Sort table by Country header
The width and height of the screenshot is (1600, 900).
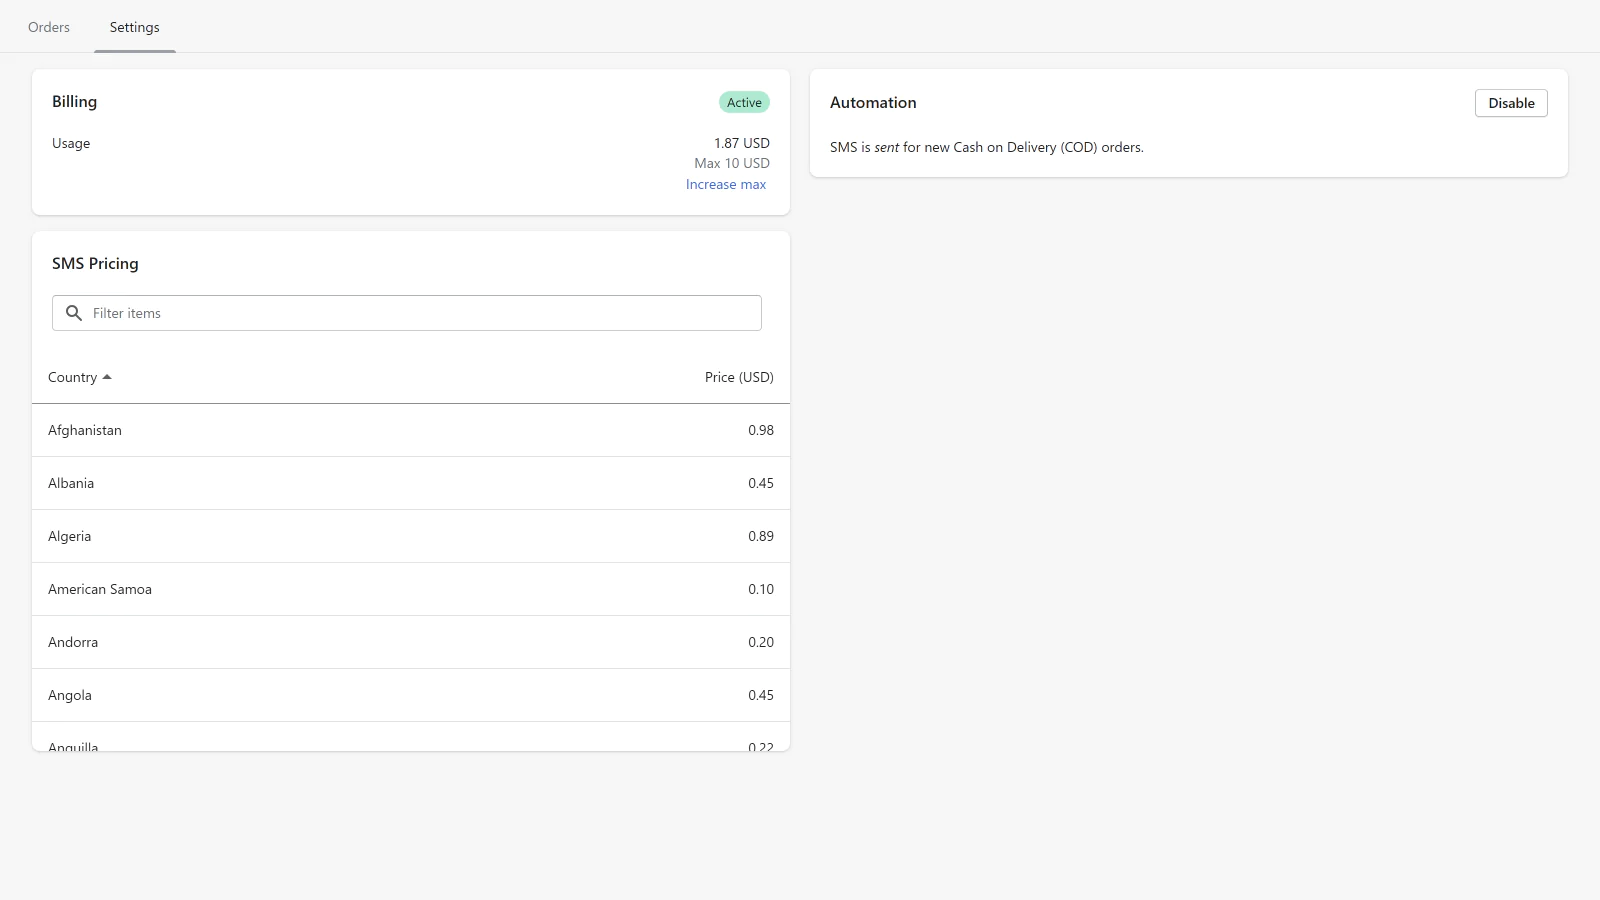tap(73, 377)
